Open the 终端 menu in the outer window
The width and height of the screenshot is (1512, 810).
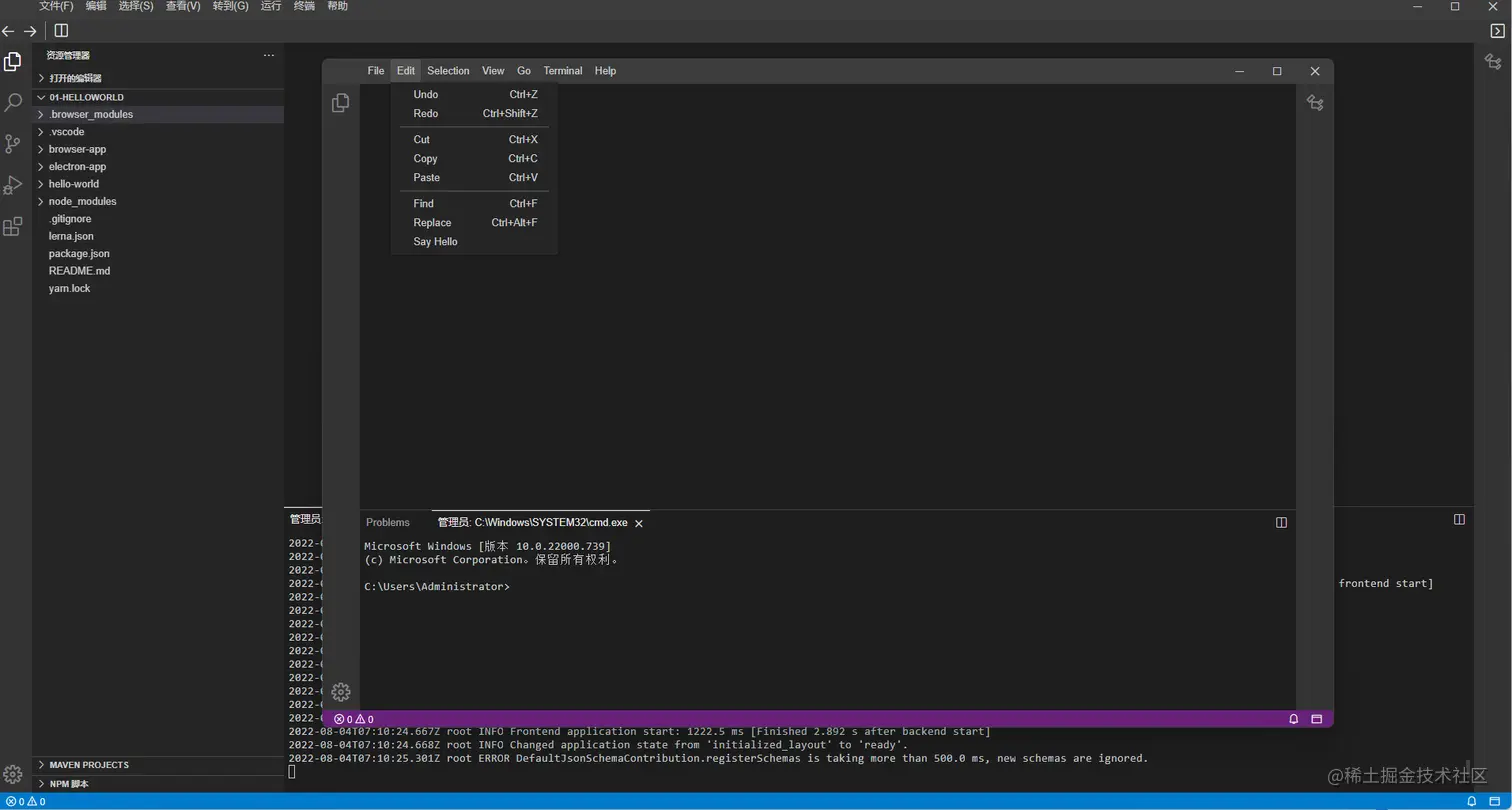tap(305, 6)
